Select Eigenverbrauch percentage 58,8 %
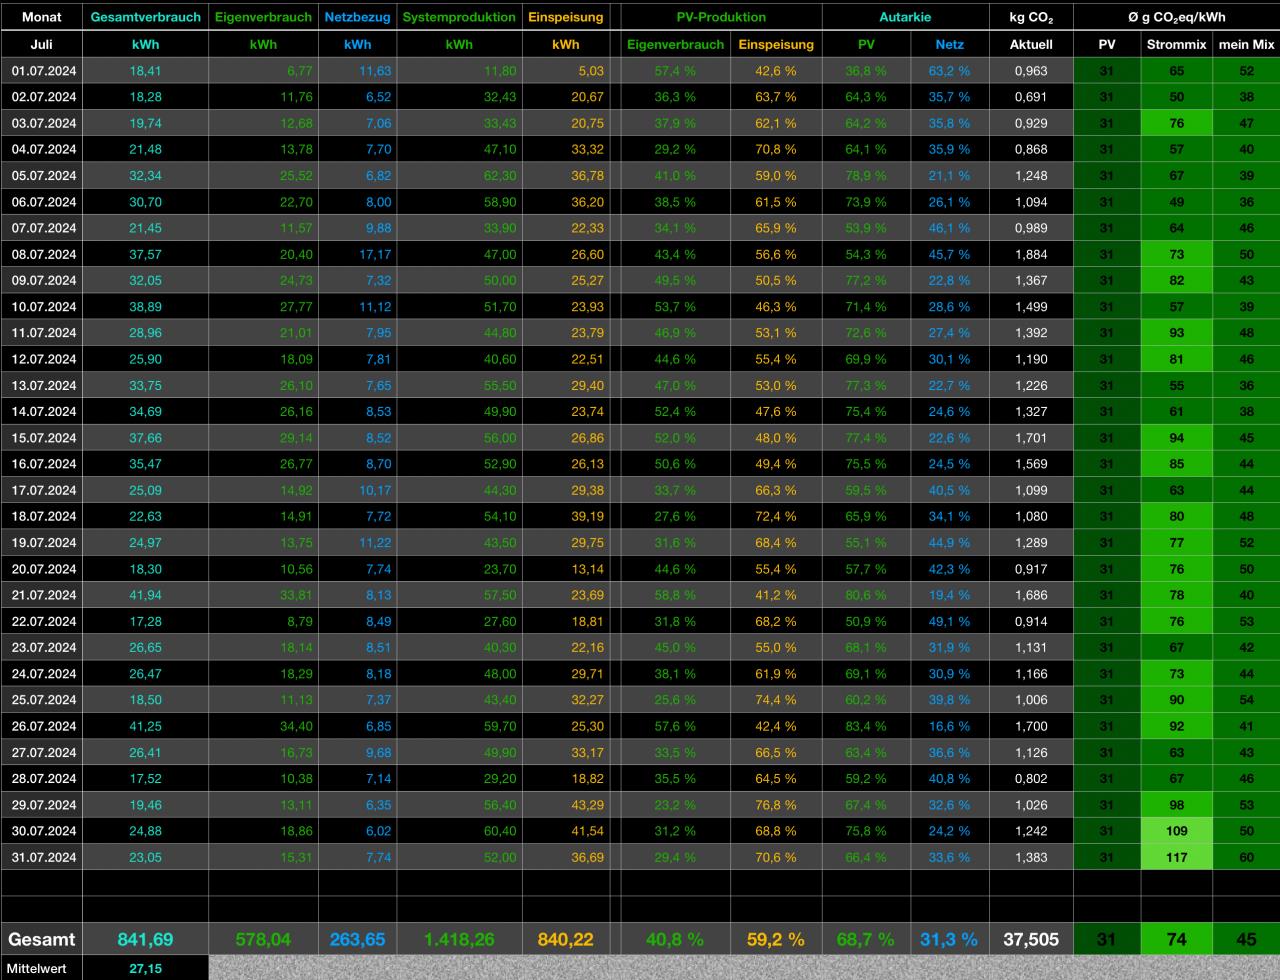 pos(675,595)
